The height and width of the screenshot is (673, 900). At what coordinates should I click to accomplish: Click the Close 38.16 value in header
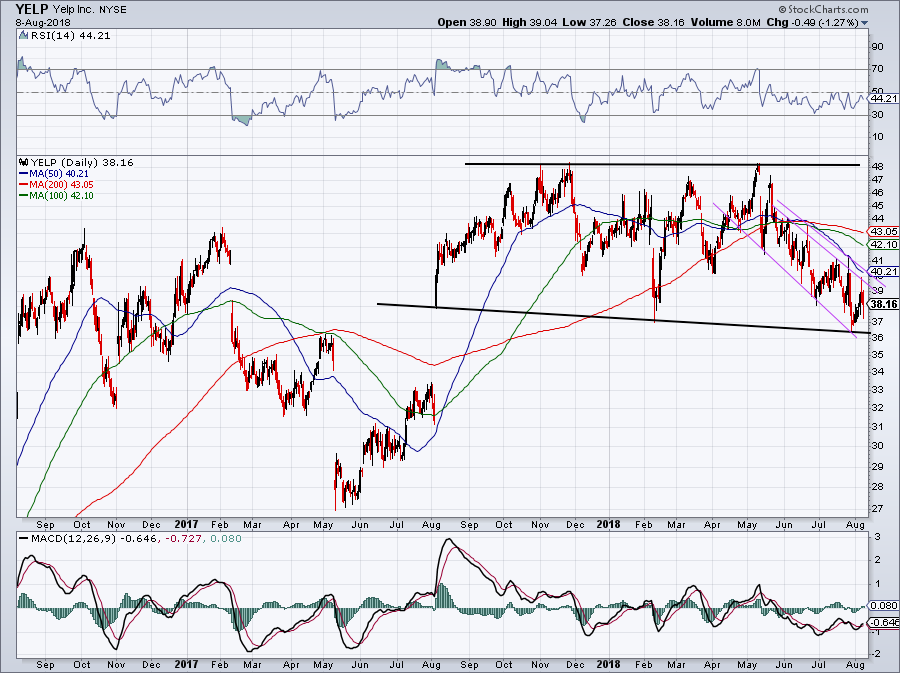[x=654, y=22]
